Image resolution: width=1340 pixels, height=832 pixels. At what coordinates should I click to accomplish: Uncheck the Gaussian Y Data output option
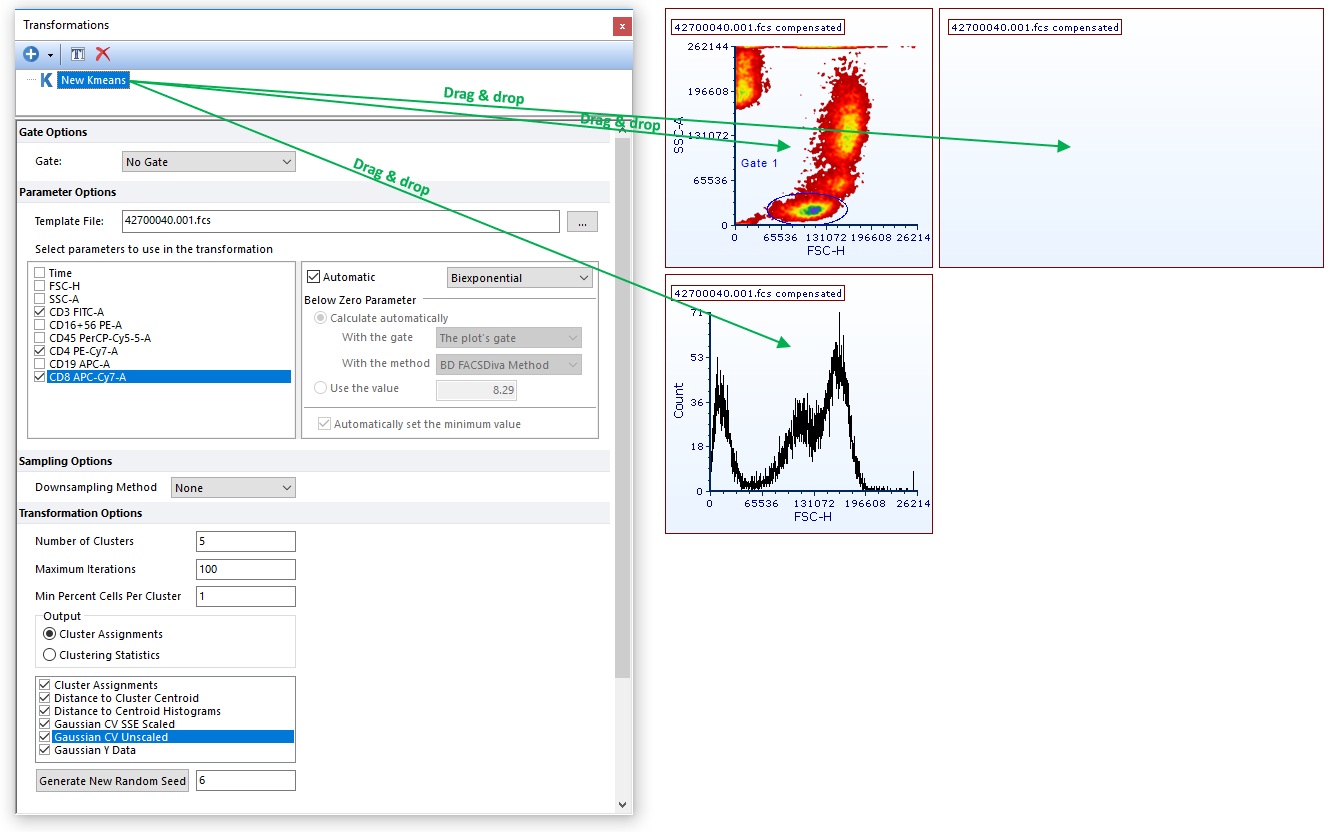(44, 750)
